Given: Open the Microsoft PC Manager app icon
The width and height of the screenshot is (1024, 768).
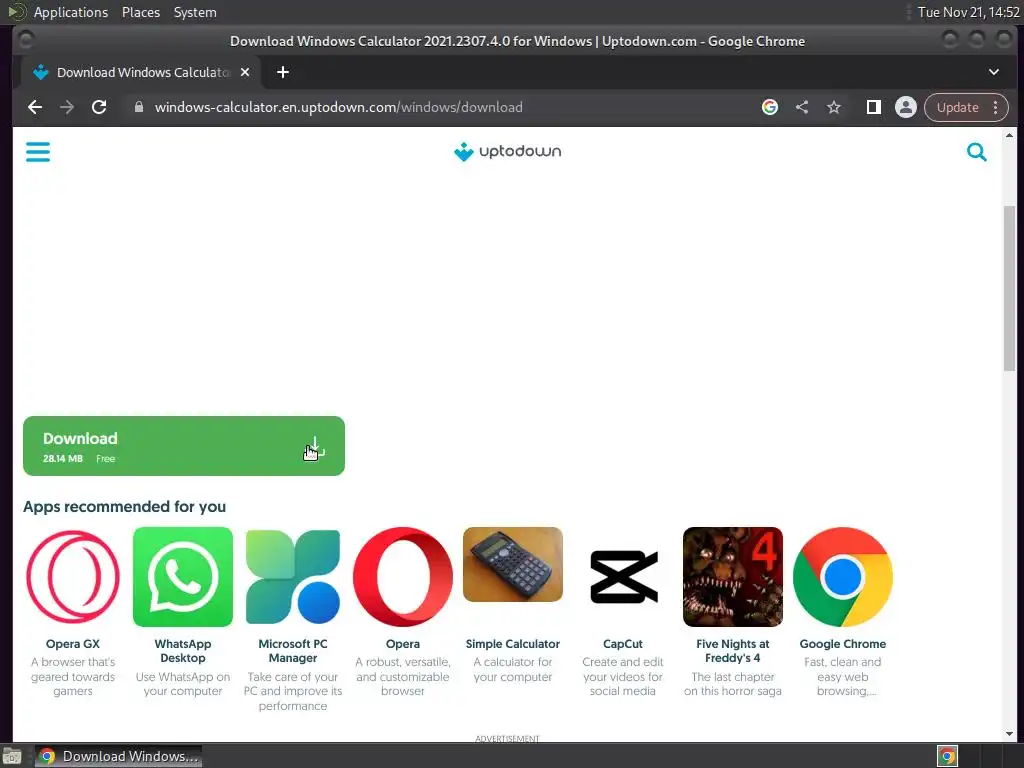Looking at the screenshot, I should (293, 577).
